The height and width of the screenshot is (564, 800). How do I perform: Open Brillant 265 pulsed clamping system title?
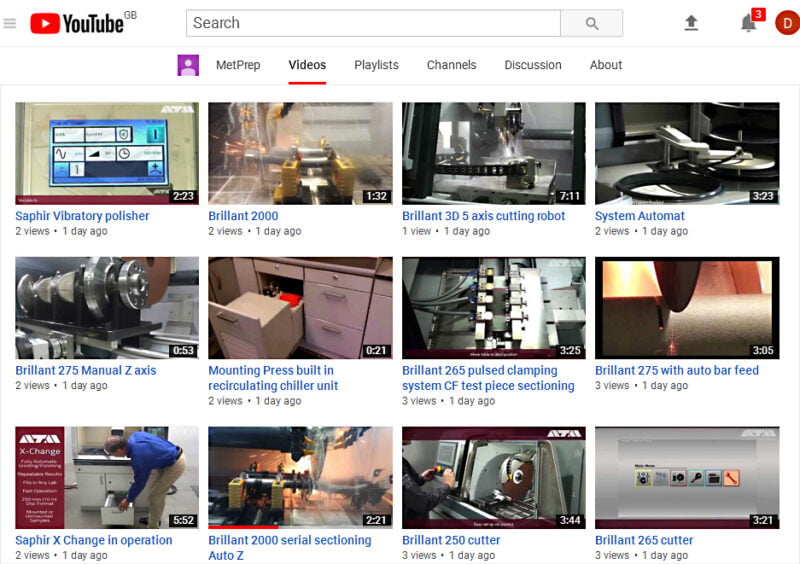point(488,378)
